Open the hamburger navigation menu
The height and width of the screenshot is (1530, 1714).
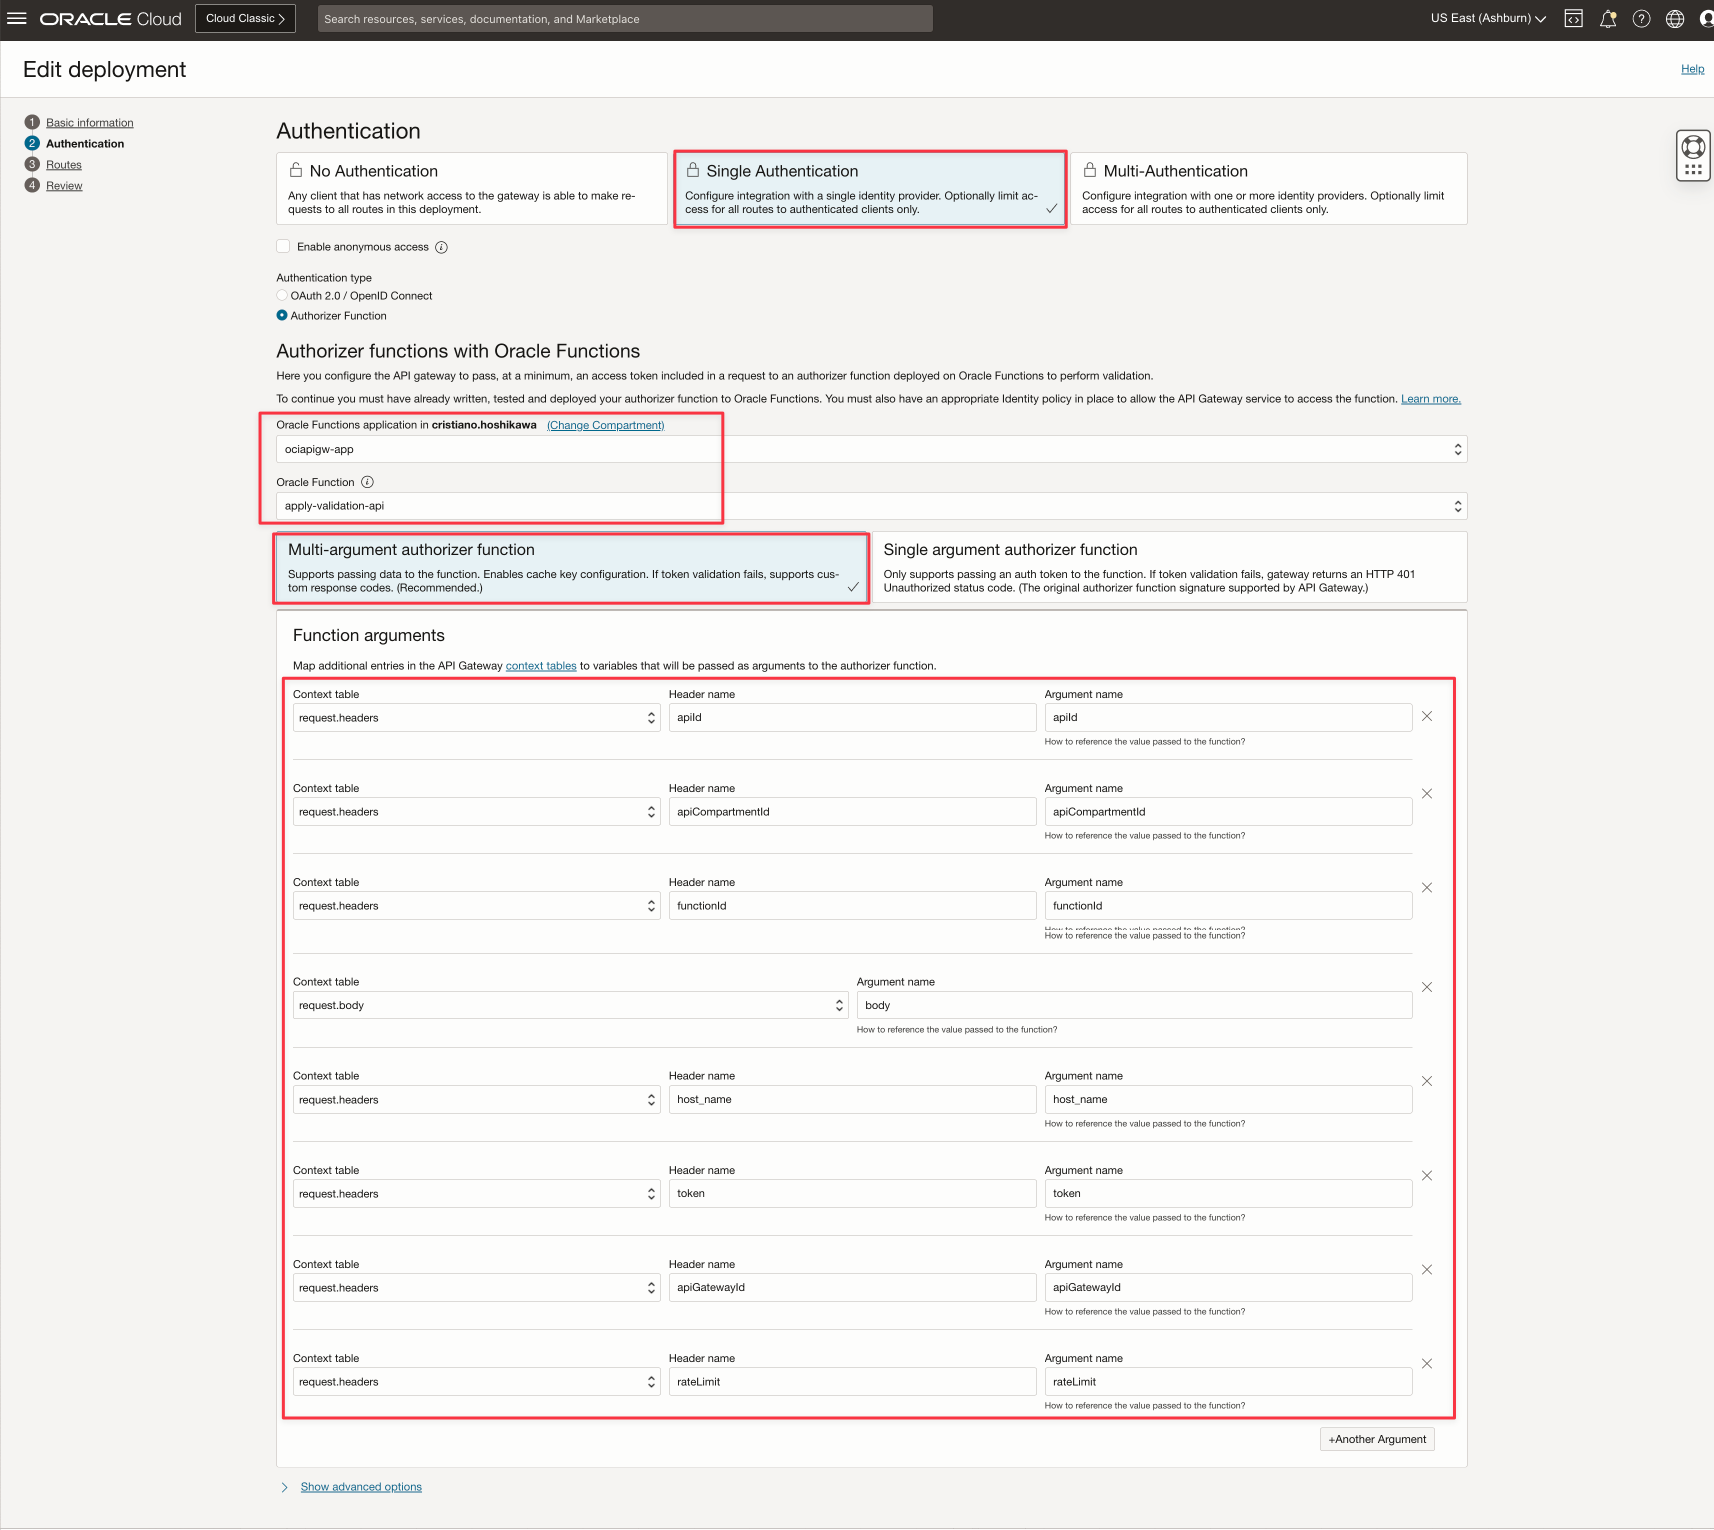coord(17,19)
